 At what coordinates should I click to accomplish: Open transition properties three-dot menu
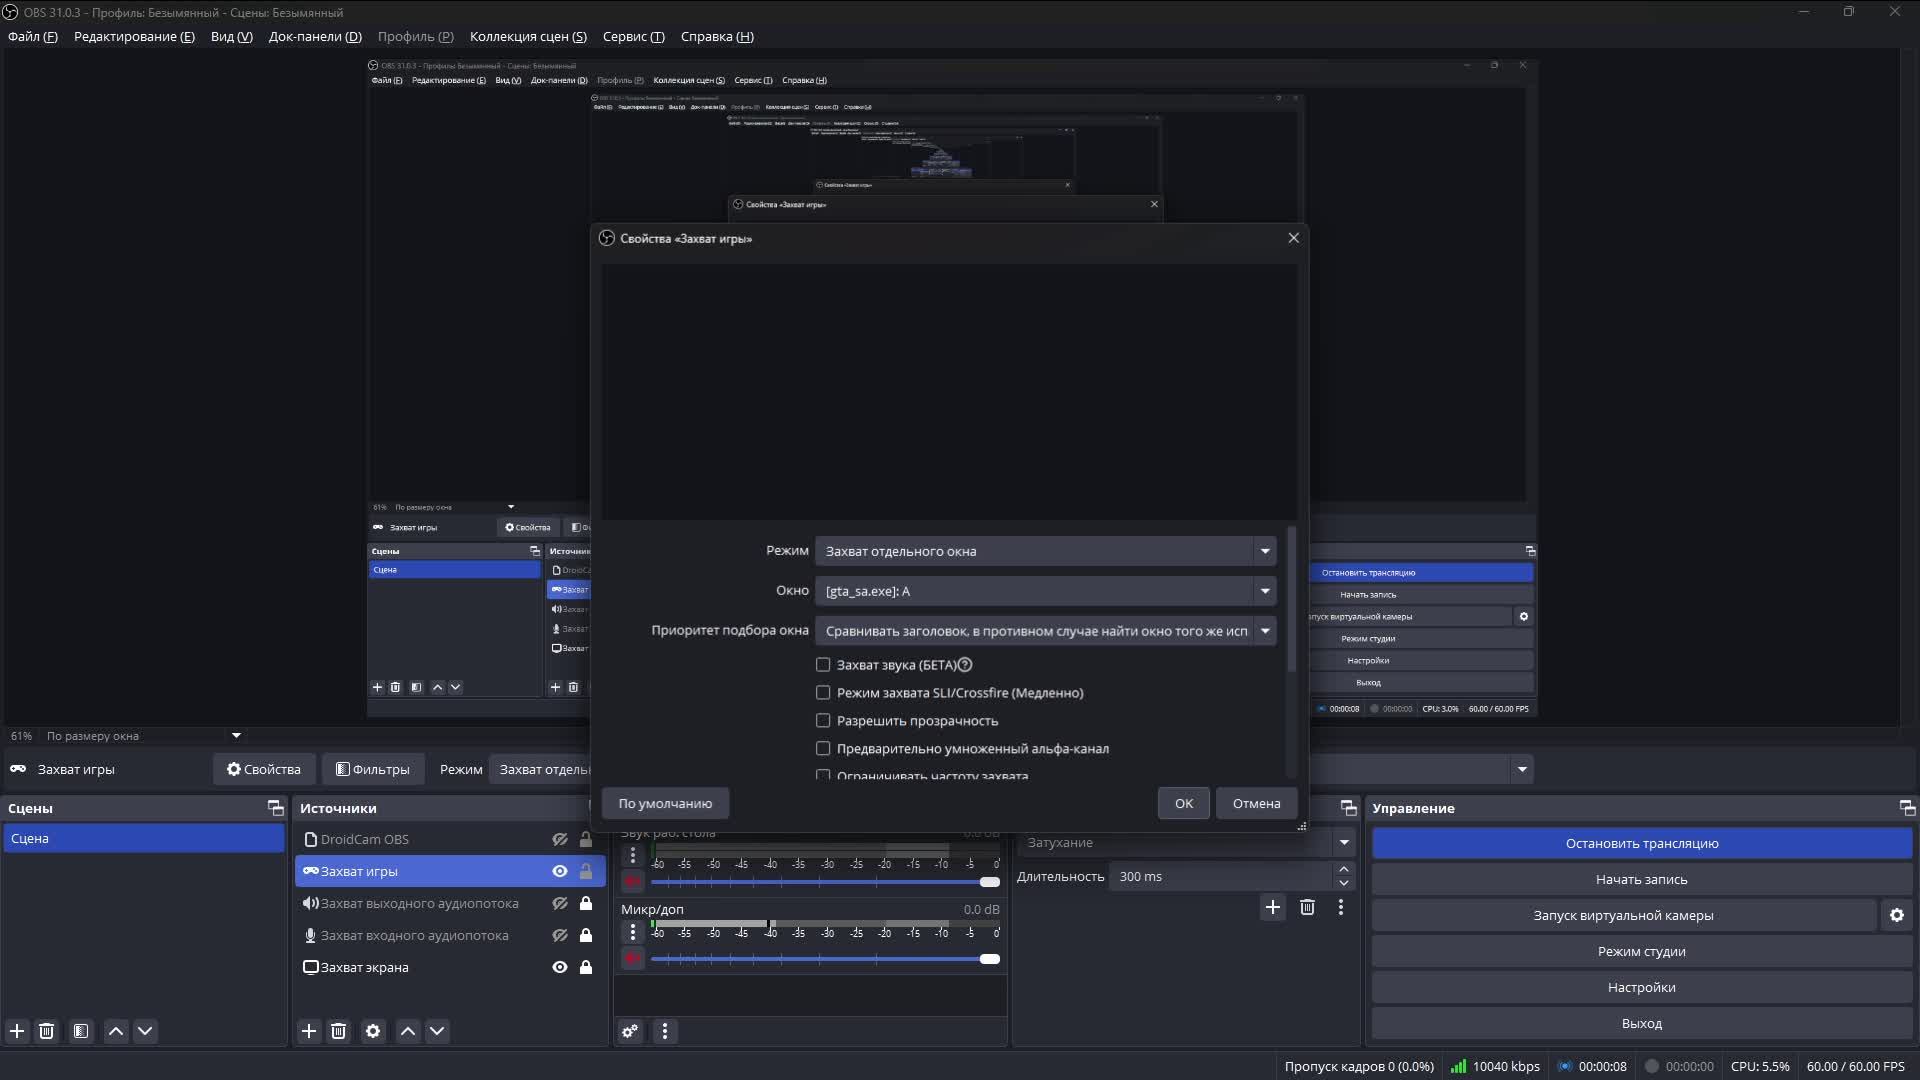(x=1341, y=907)
